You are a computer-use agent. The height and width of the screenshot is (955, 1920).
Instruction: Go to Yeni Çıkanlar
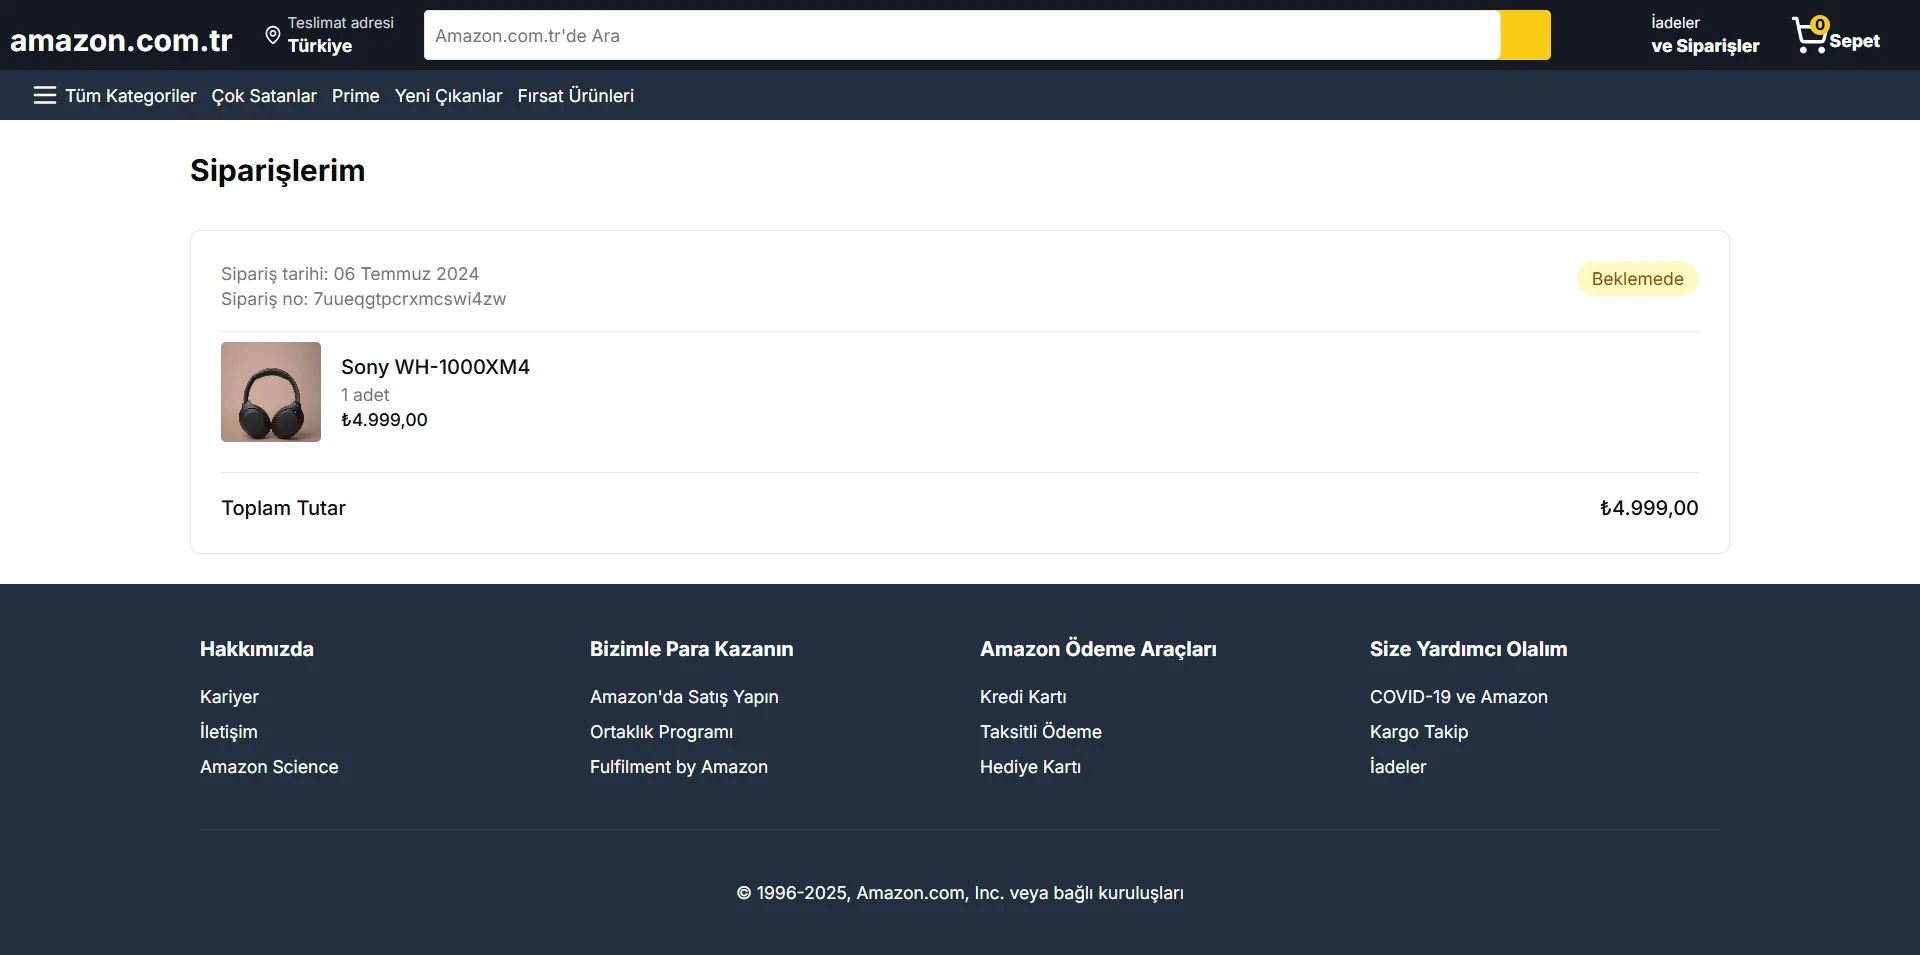(448, 96)
